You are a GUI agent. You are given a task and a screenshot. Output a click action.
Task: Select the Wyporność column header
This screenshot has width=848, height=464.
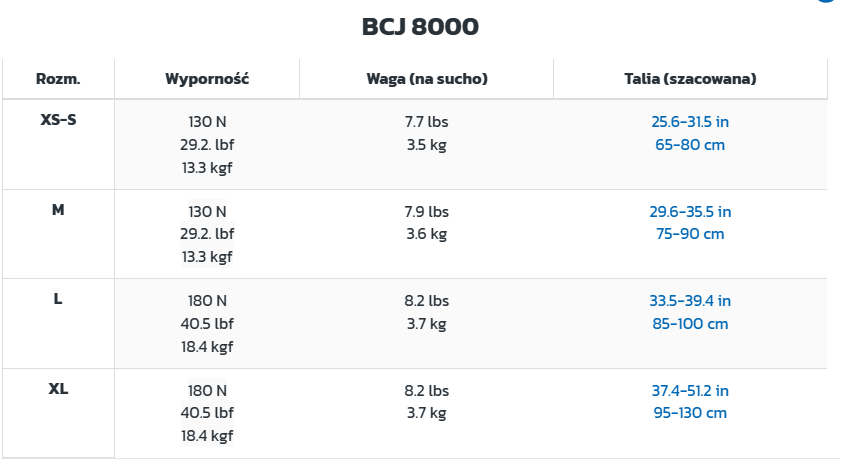207,78
